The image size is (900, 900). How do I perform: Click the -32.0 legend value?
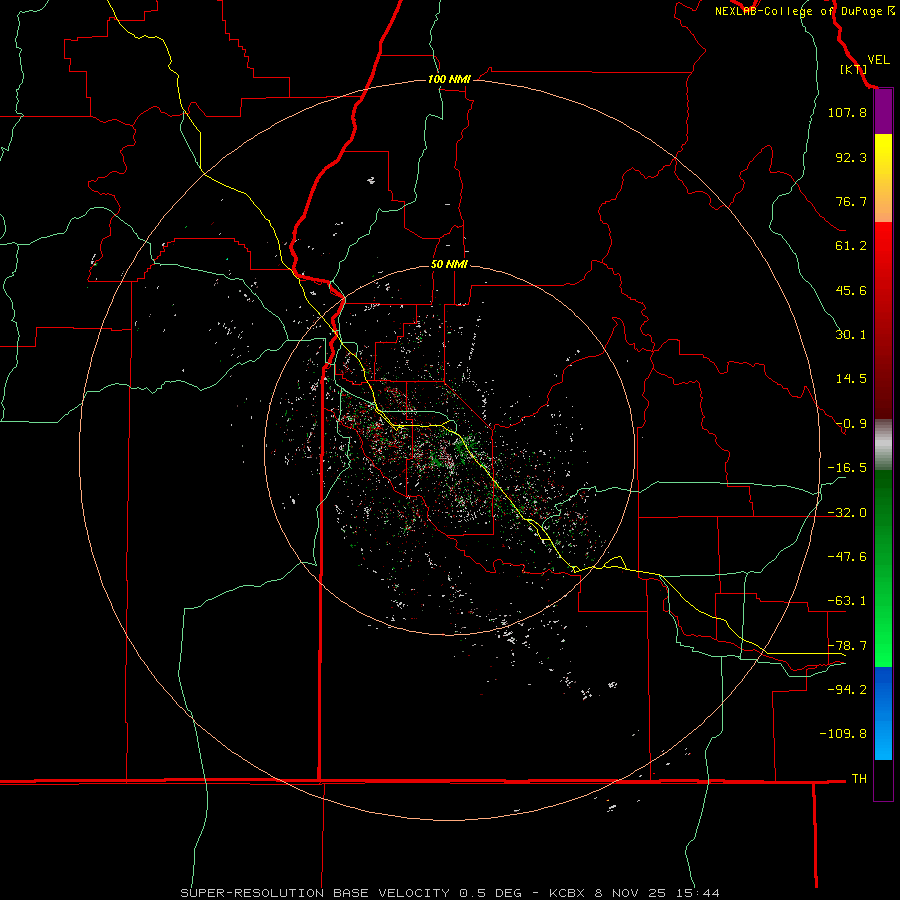pos(847,513)
